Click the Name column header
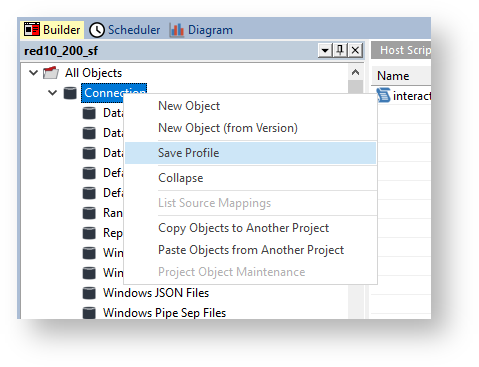479x367 pixels. (x=401, y=76)
